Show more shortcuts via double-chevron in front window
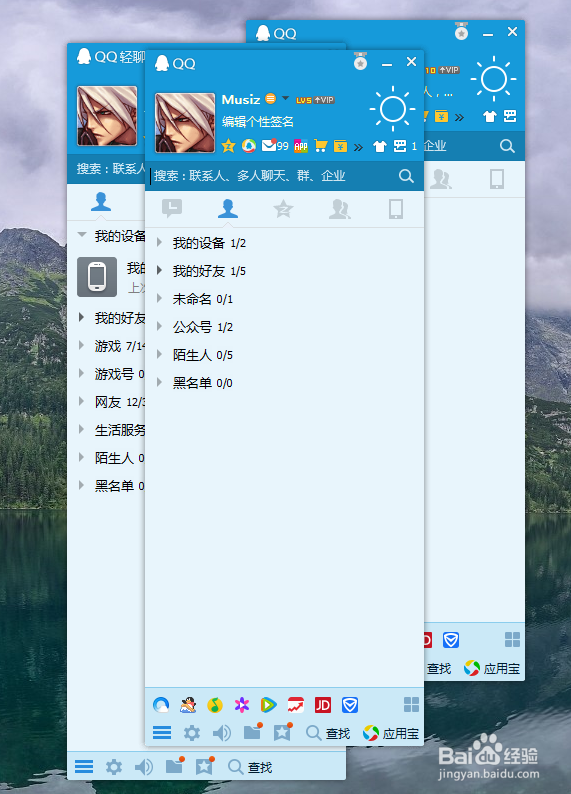This screenshot has width=571, height=794. pyautogui.click(x=358, y=147)
